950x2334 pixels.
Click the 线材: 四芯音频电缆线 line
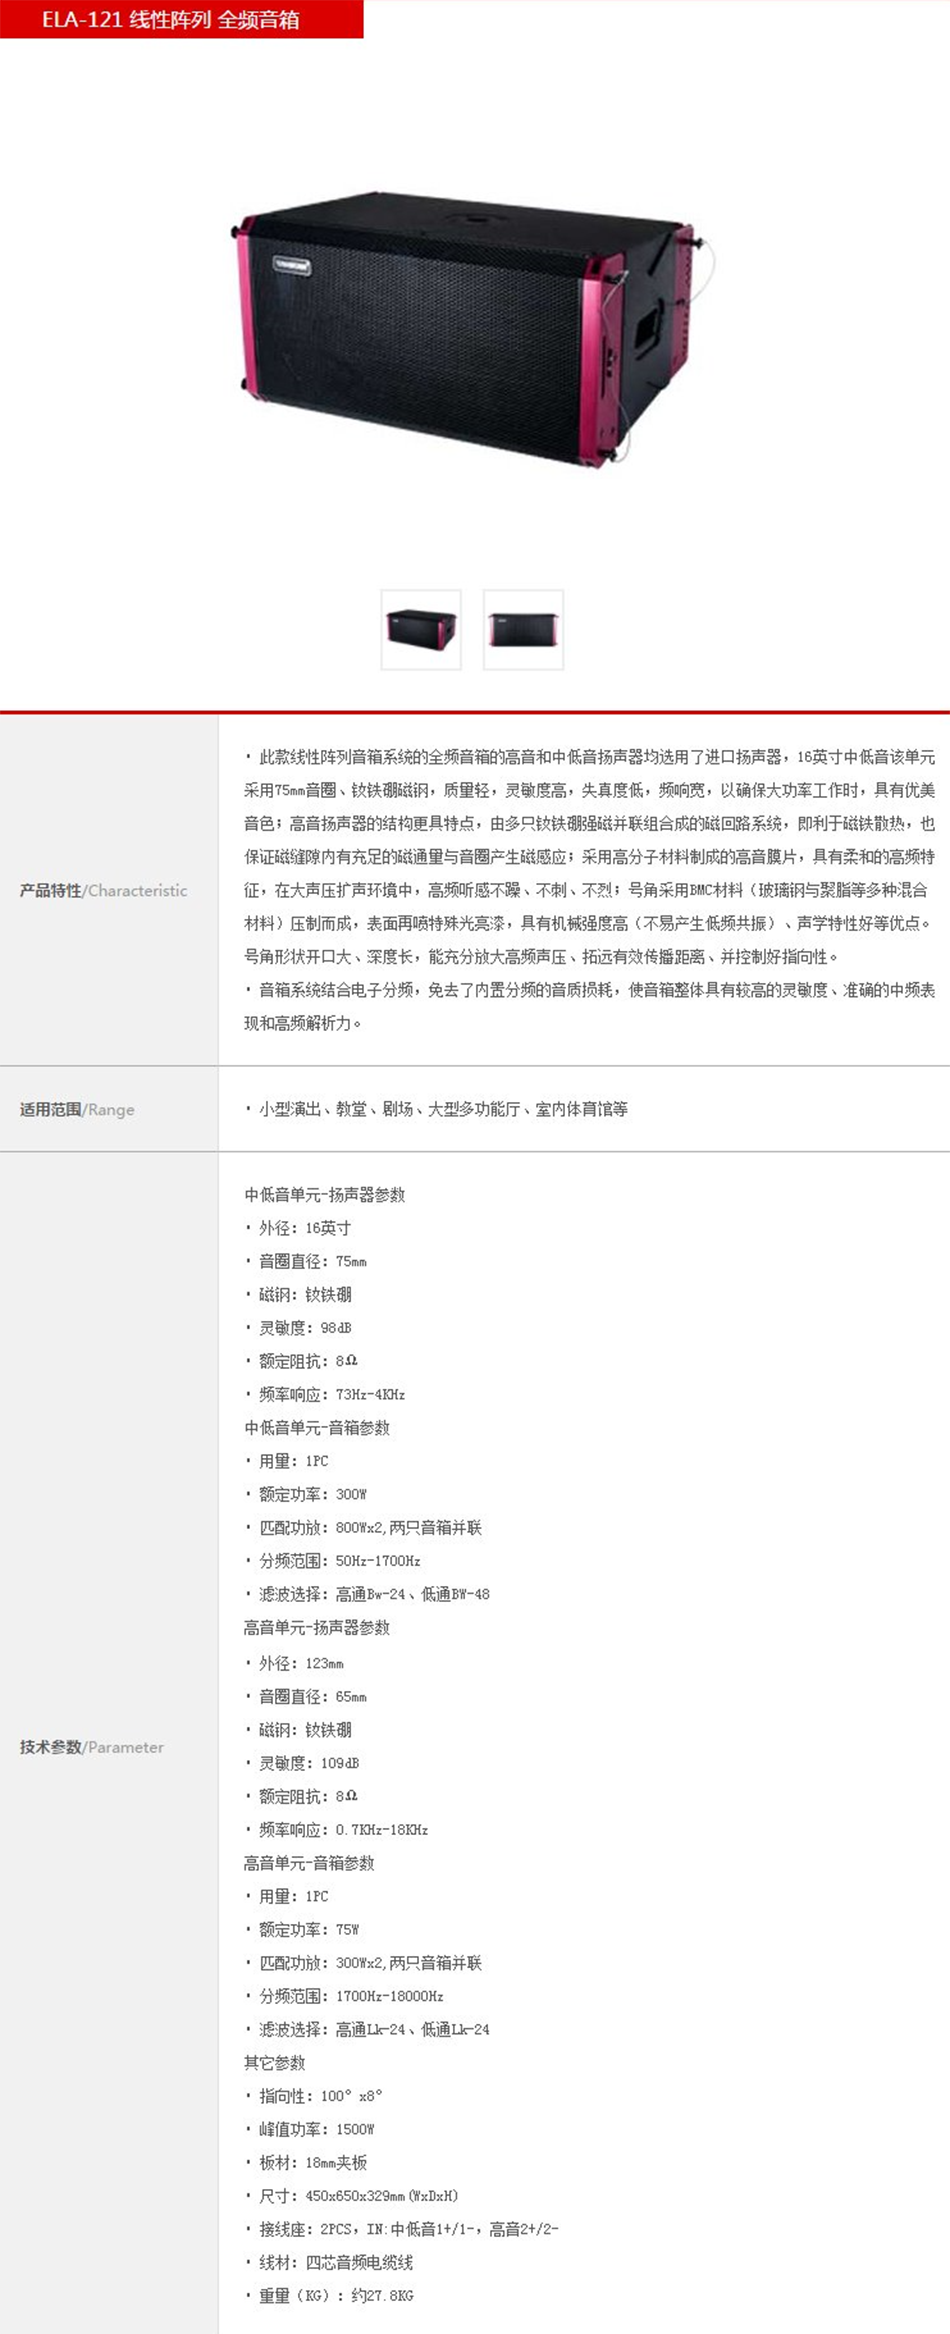(x=328, y=2263)
